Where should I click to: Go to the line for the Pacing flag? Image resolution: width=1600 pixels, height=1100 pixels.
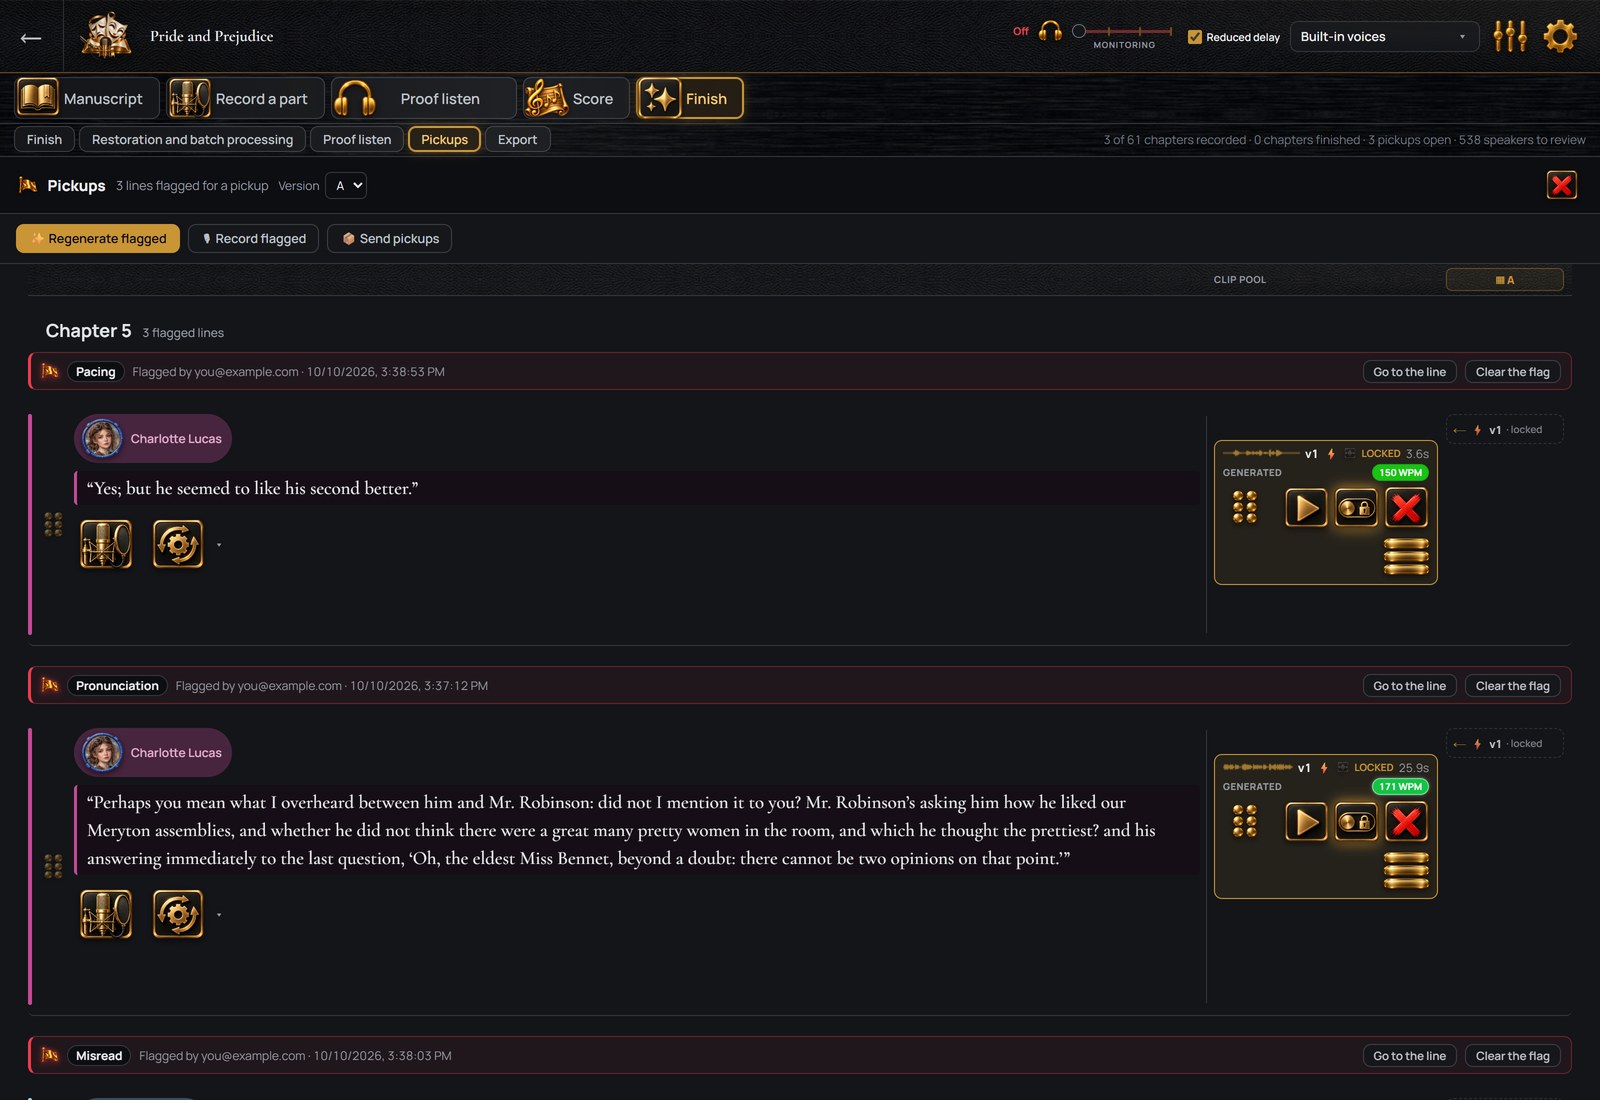point(1409,372)
